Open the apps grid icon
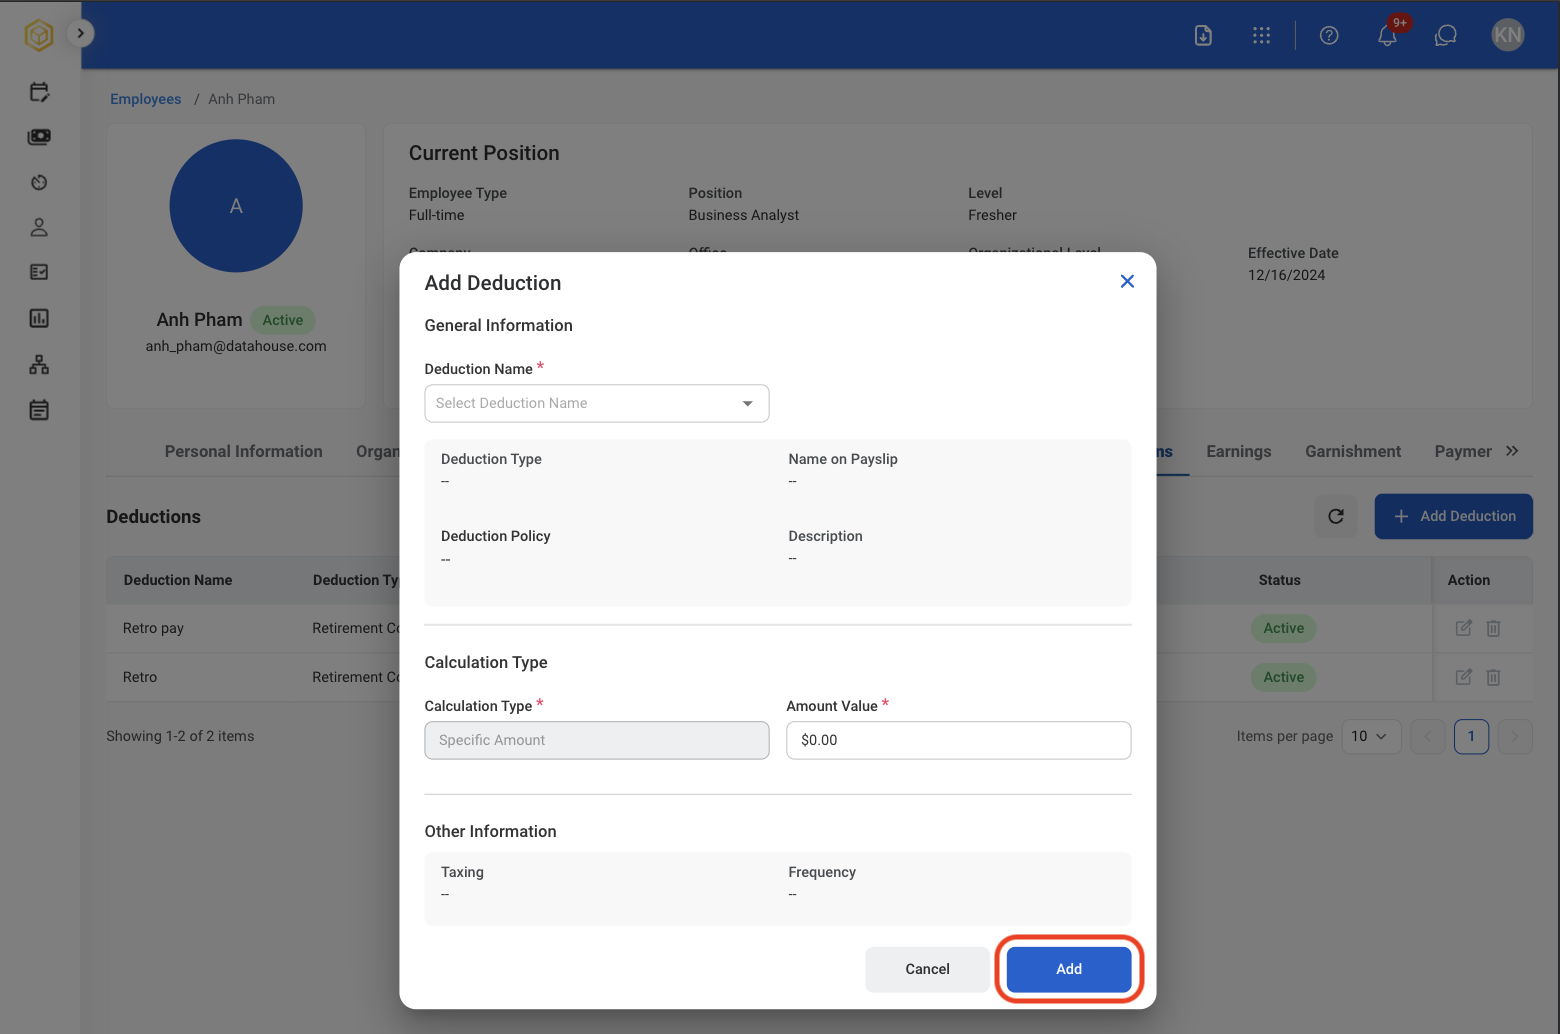This screenshot has height=1034, width=1560. pos(1261,35)
